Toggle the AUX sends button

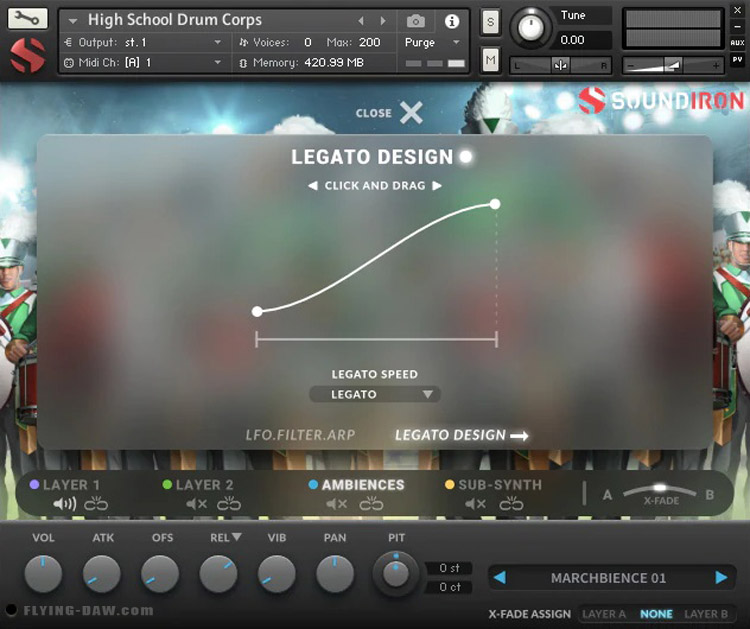coord(737,43)
